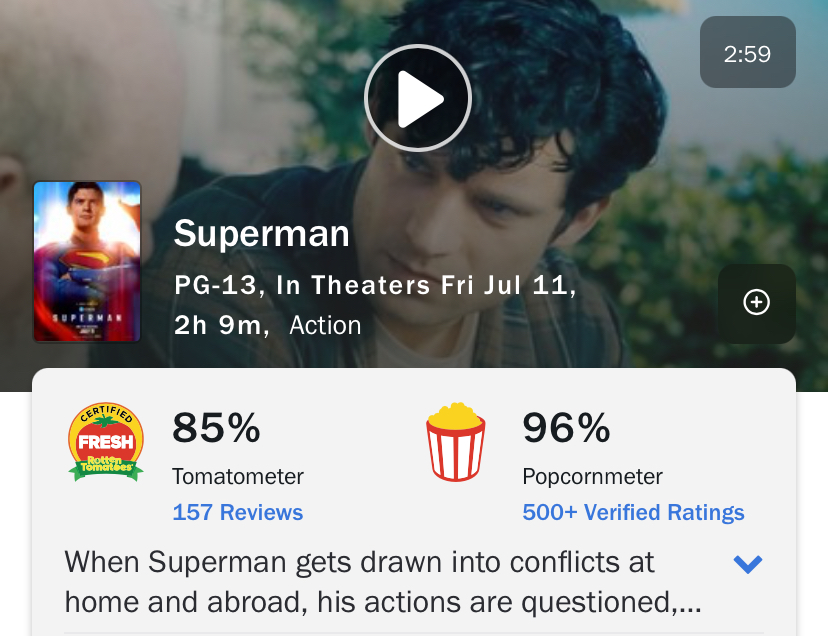The width and height of the screenshot is (828, 636).
Task: Click the 96% Popcornmeter score
Action: pyautogui.click(x=567, y=427)
